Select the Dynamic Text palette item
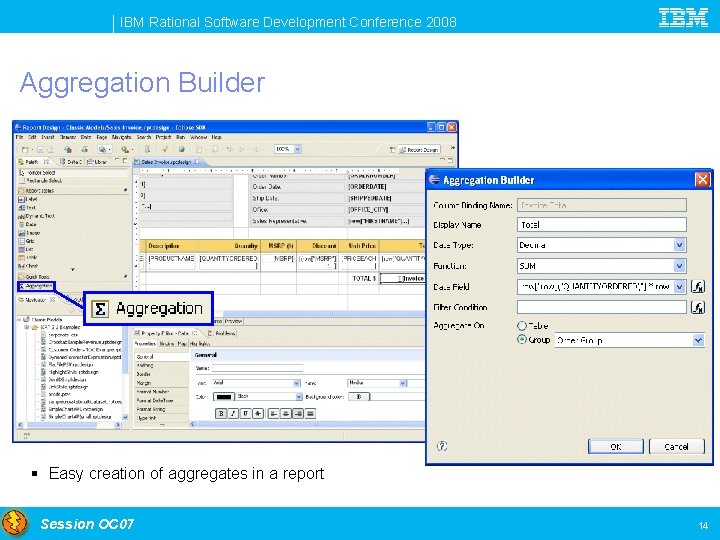This screenshot has width=720, height=540. click(36, 216)
